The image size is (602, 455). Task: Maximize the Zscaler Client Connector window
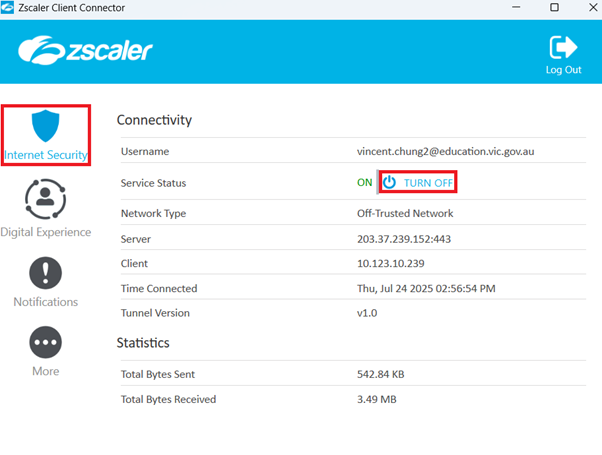(x=554, y=7)
